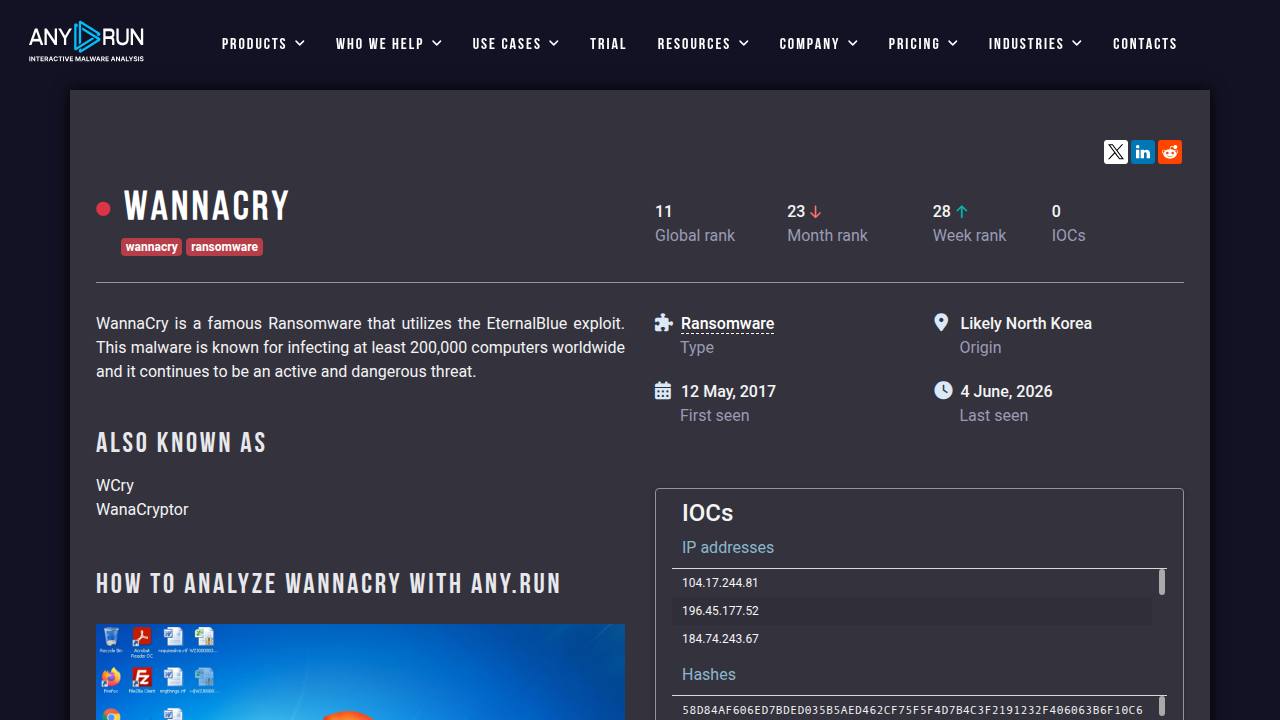Viewport: 1280px width, 720px height.
Task: Follow the Ransomware type link
Action: [727, 324]
